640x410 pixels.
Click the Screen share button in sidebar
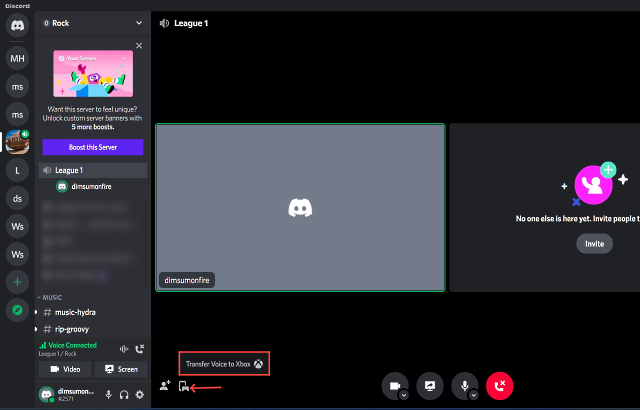121,369
